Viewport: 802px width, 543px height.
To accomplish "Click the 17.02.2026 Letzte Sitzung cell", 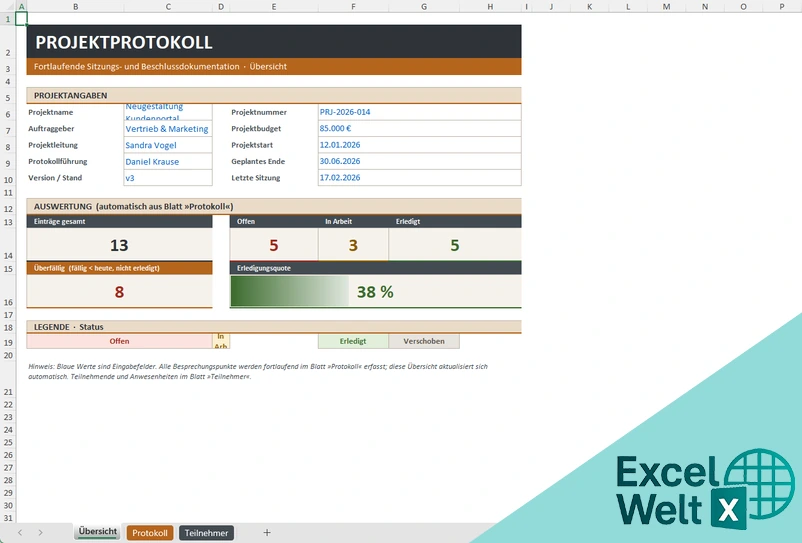I will [x=419, y=177].
